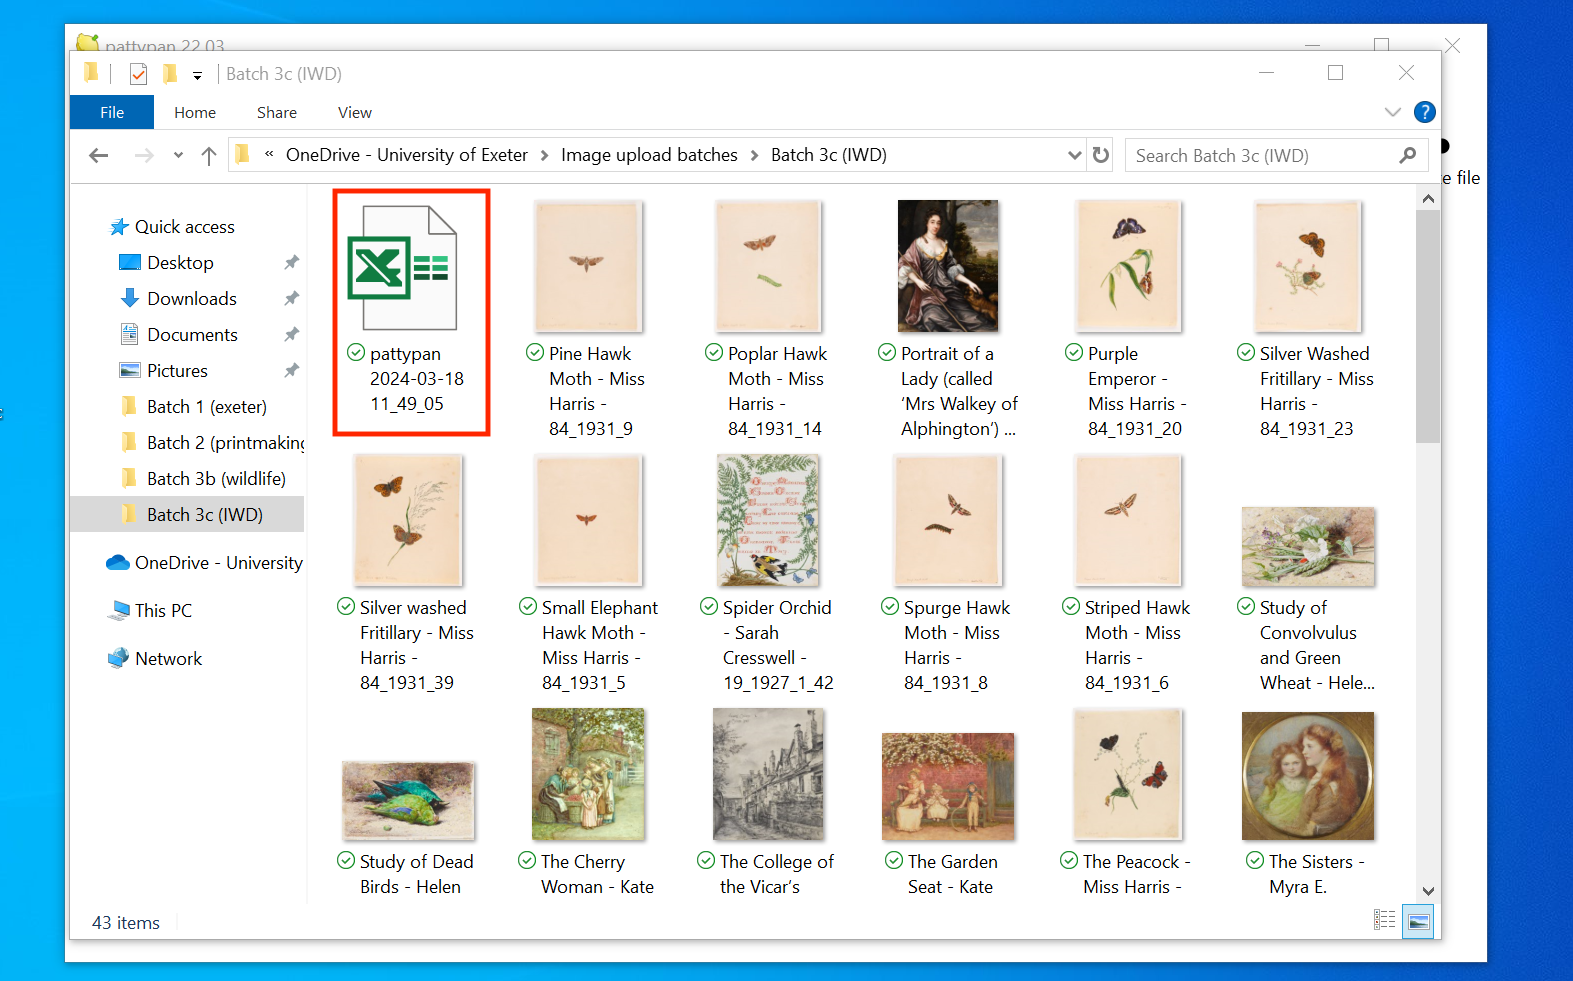This screenshot has width=1573, height=981.
Task: Click the 43 items status text
Action: tap(126, 922)
